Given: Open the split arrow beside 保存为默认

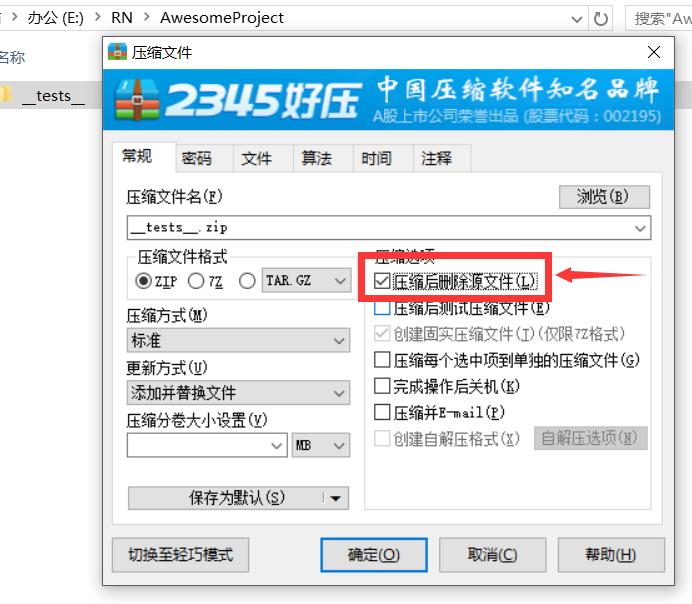Looking at the screenshot, I should coord(335,498).
